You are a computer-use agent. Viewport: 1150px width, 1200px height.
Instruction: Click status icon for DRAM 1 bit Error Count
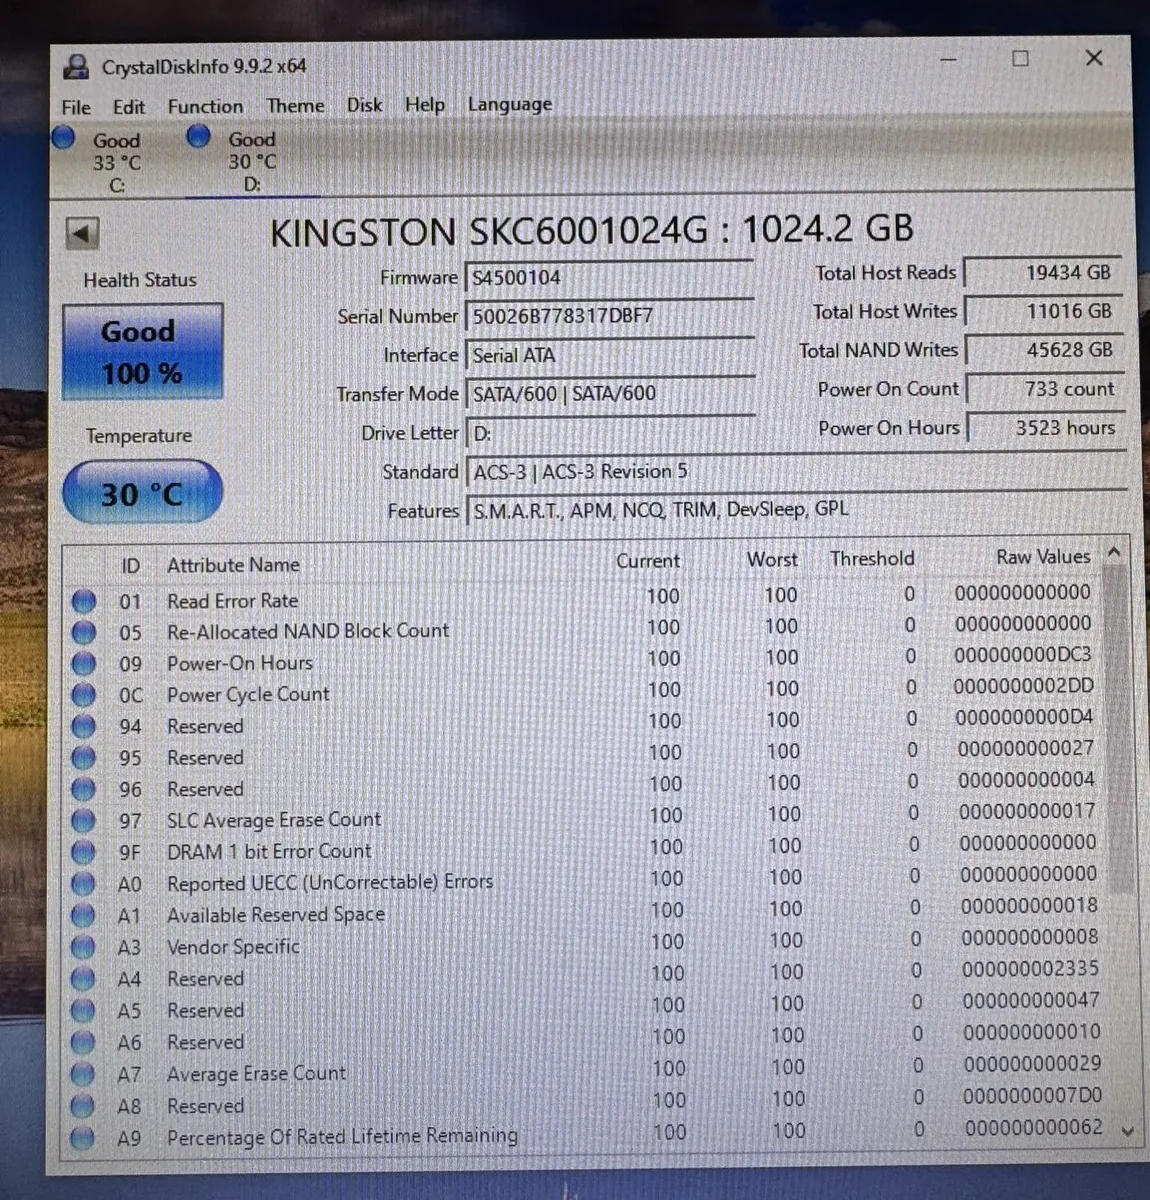tap(84, 853)
